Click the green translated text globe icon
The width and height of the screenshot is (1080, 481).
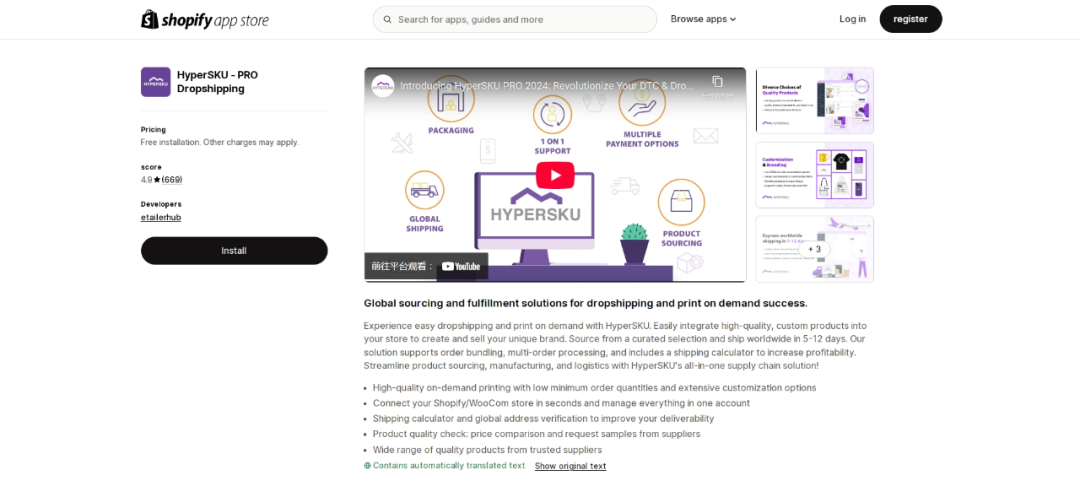(x=367, y=466)
